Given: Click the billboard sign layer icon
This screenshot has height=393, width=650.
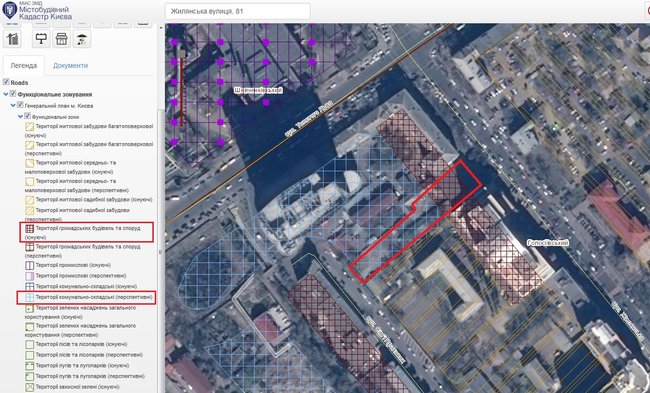Looking at the screenshot, I should tap(41, 39).
